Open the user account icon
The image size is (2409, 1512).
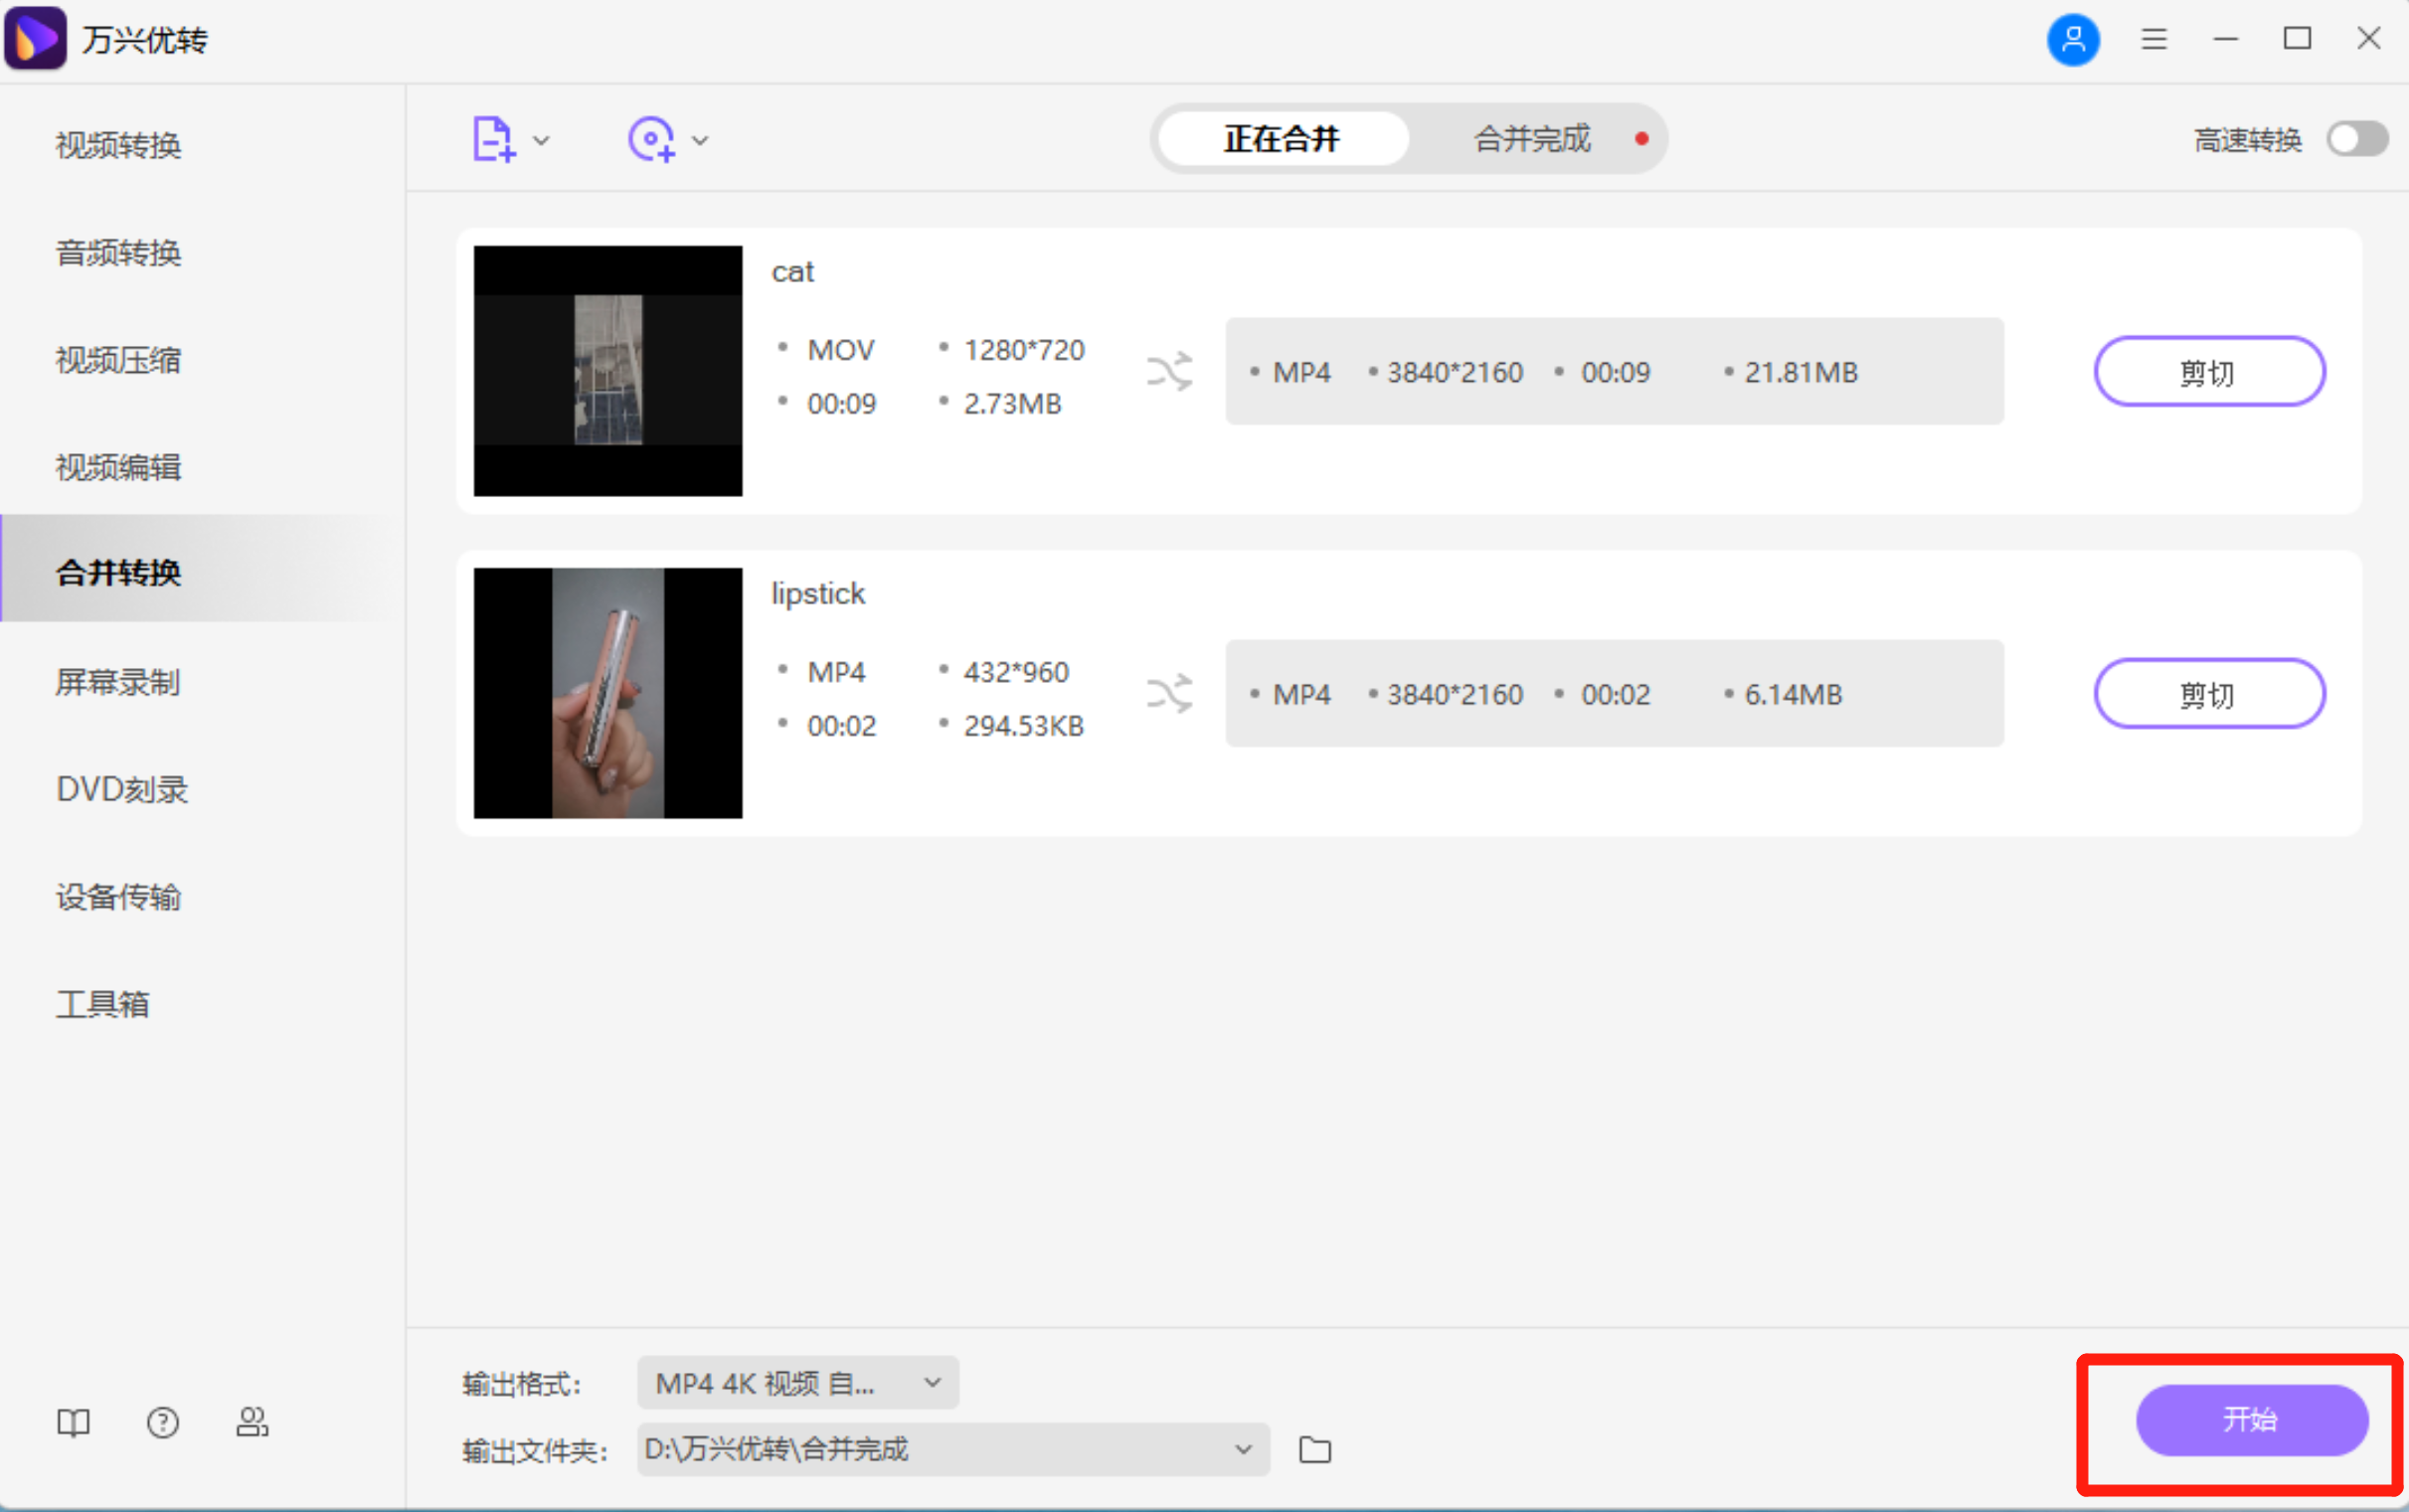[x=2072, y=39]
